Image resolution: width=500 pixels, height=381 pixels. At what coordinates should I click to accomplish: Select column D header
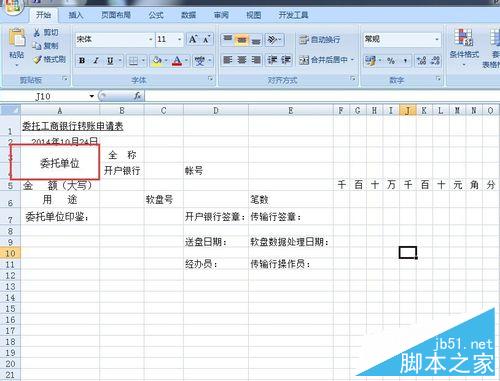[x=216, y=110]
